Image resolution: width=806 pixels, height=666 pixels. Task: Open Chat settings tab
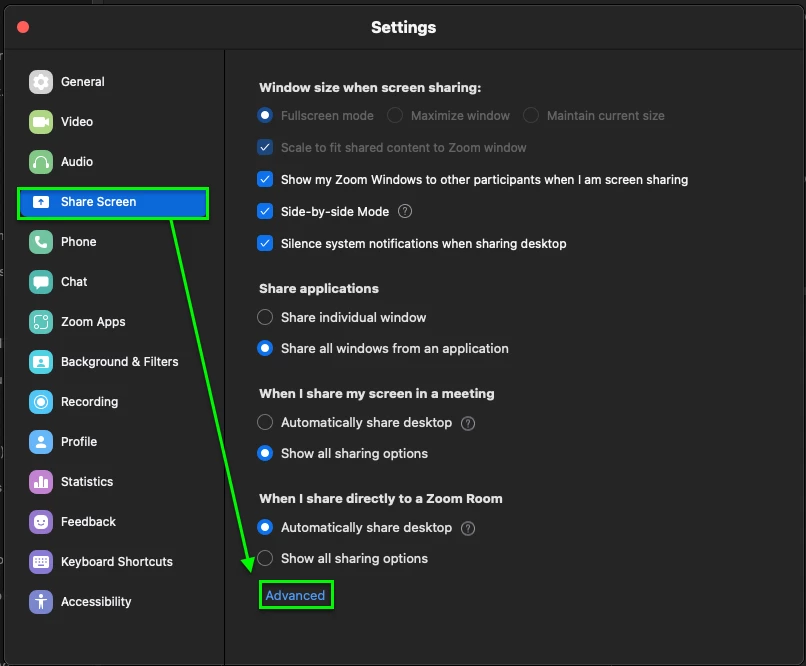pyautogui.click(x=113, y=282)
